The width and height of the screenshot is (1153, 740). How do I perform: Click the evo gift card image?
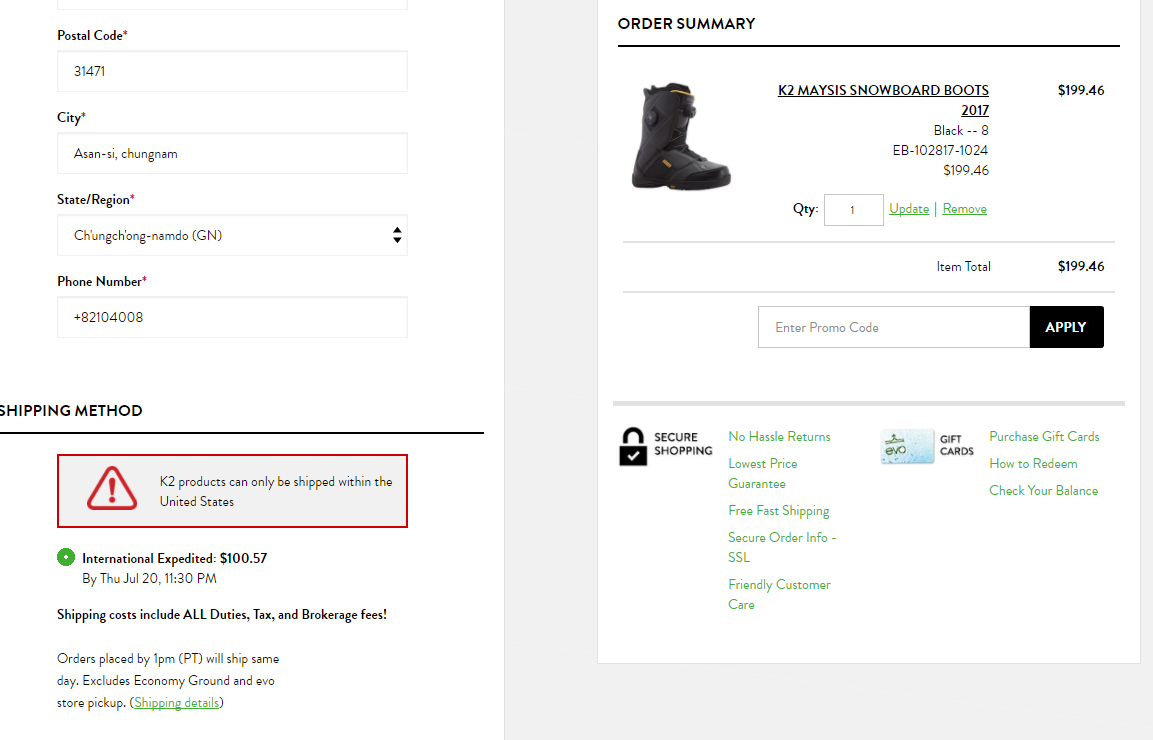(x=907, y=447)
